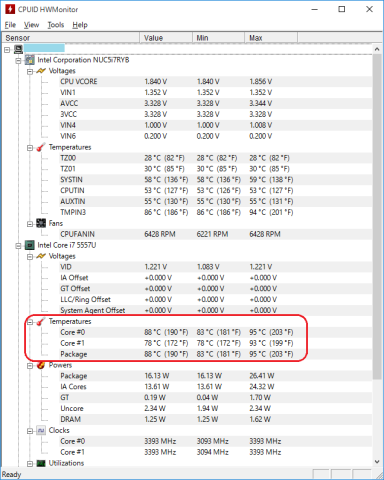Select the VID voltage row

click(x=215, y=267)
